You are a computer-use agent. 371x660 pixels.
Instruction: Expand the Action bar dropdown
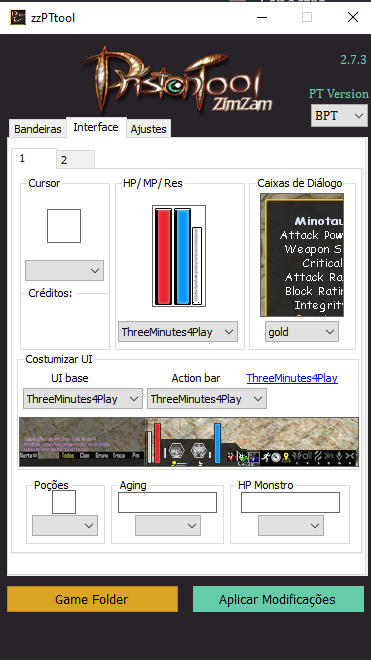click(x=207, y=399)
